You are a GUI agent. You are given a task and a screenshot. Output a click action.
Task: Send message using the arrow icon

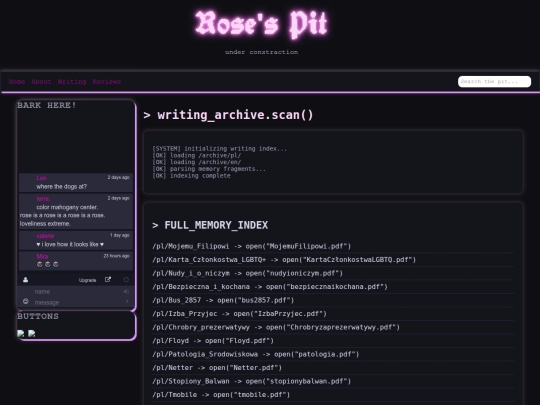point(127,302)
